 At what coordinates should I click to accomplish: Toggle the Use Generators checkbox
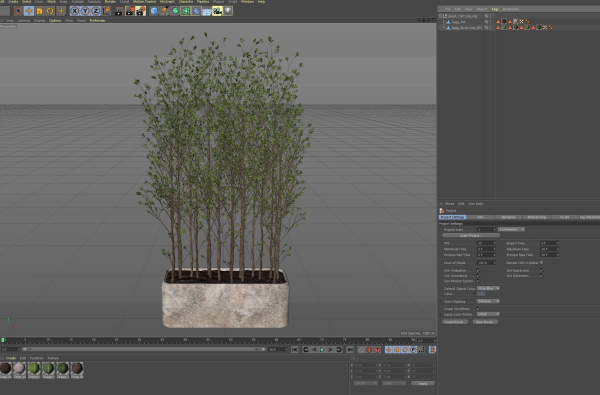pyautogui.click(x=478, y=276)
